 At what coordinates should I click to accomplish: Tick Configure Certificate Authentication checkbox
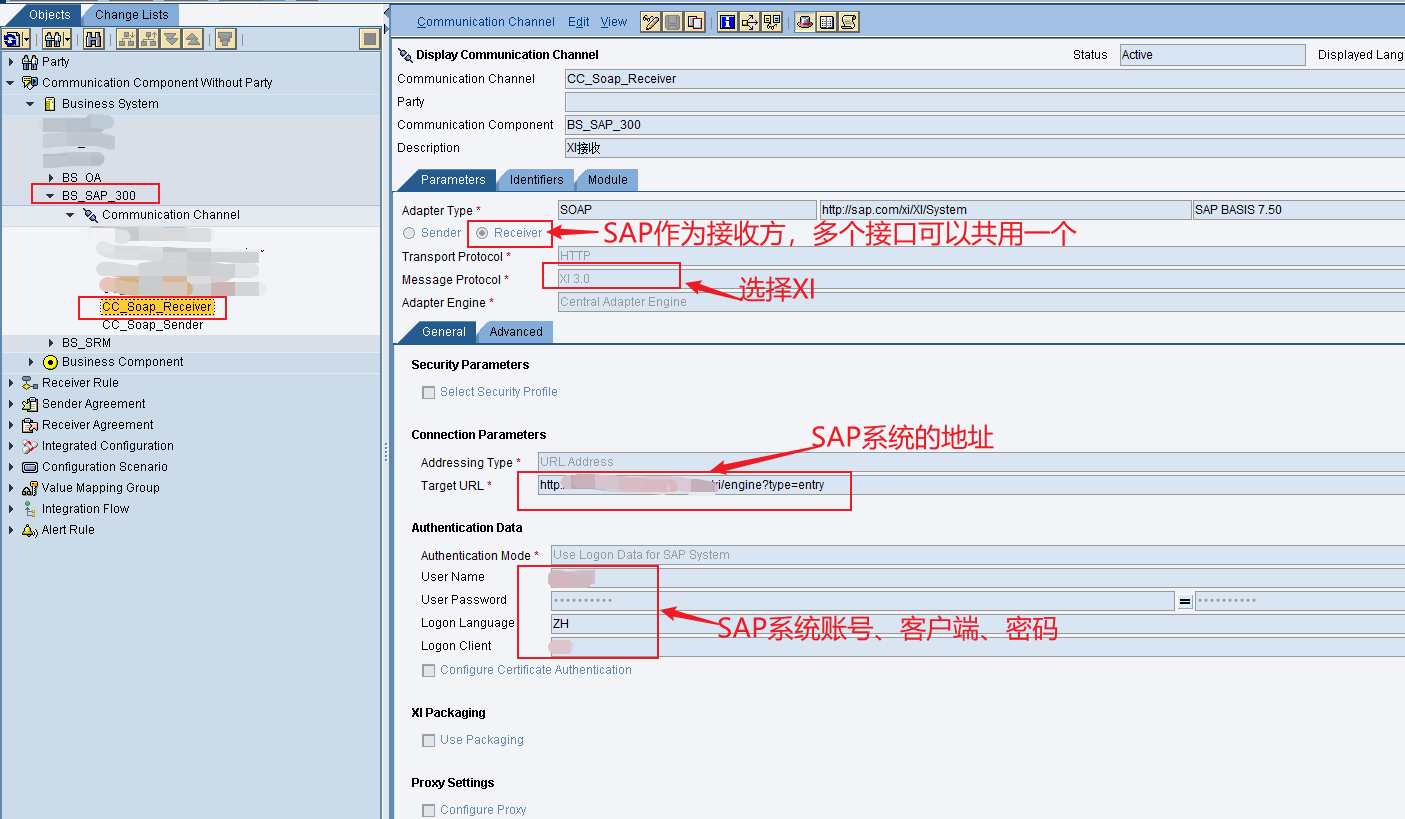pos(429,670)
